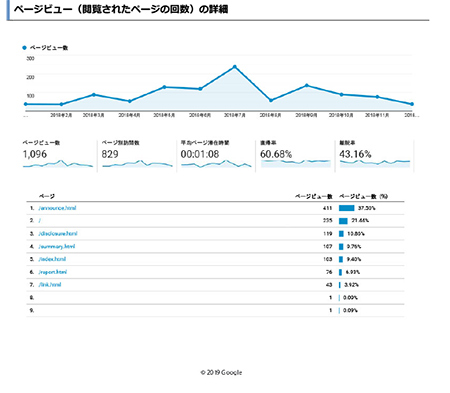Select the peak July data point on chart
Viewport: 450px width, 393px height.
click(x=235, y=67)
